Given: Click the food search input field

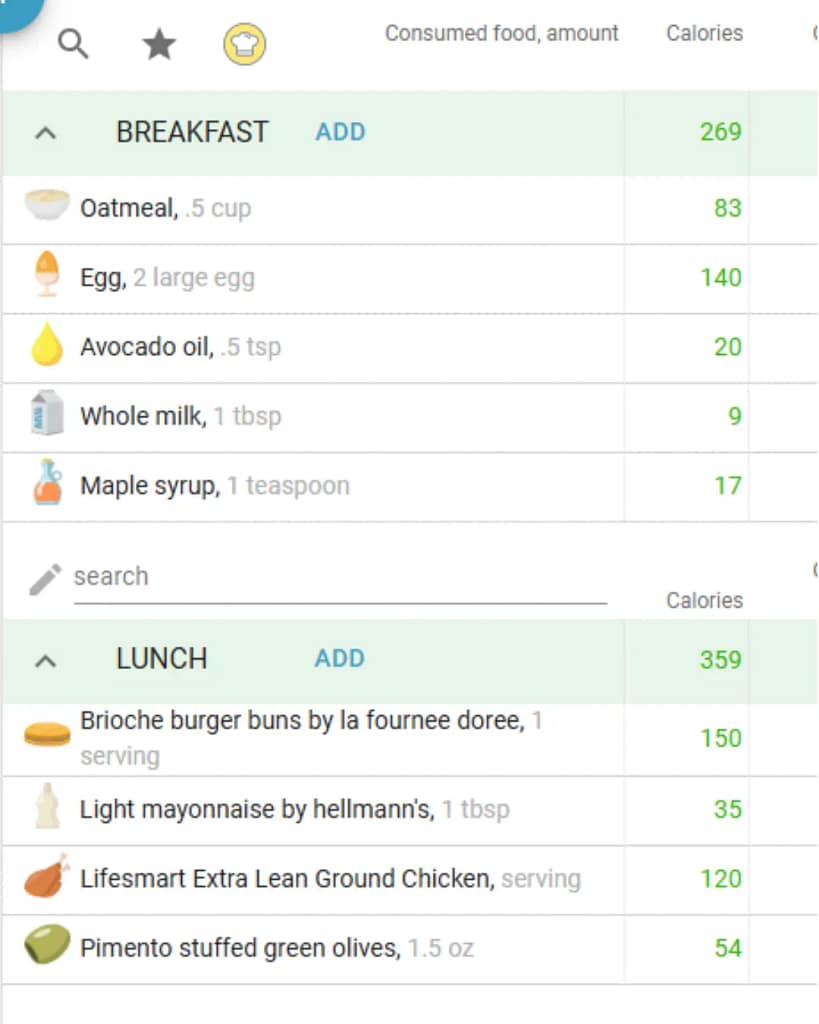Looking at the screenshot, I should pyautogui.click(x=340, y=578).
